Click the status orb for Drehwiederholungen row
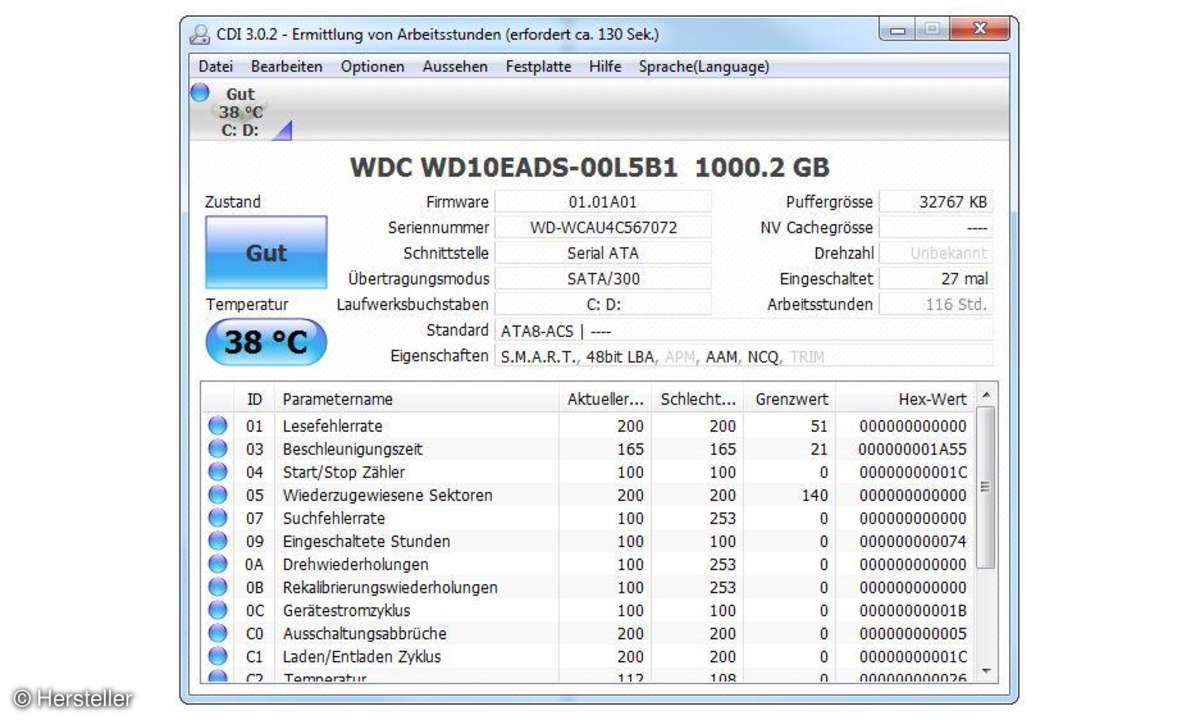1200x720 pixels. (x=217, y=563)
